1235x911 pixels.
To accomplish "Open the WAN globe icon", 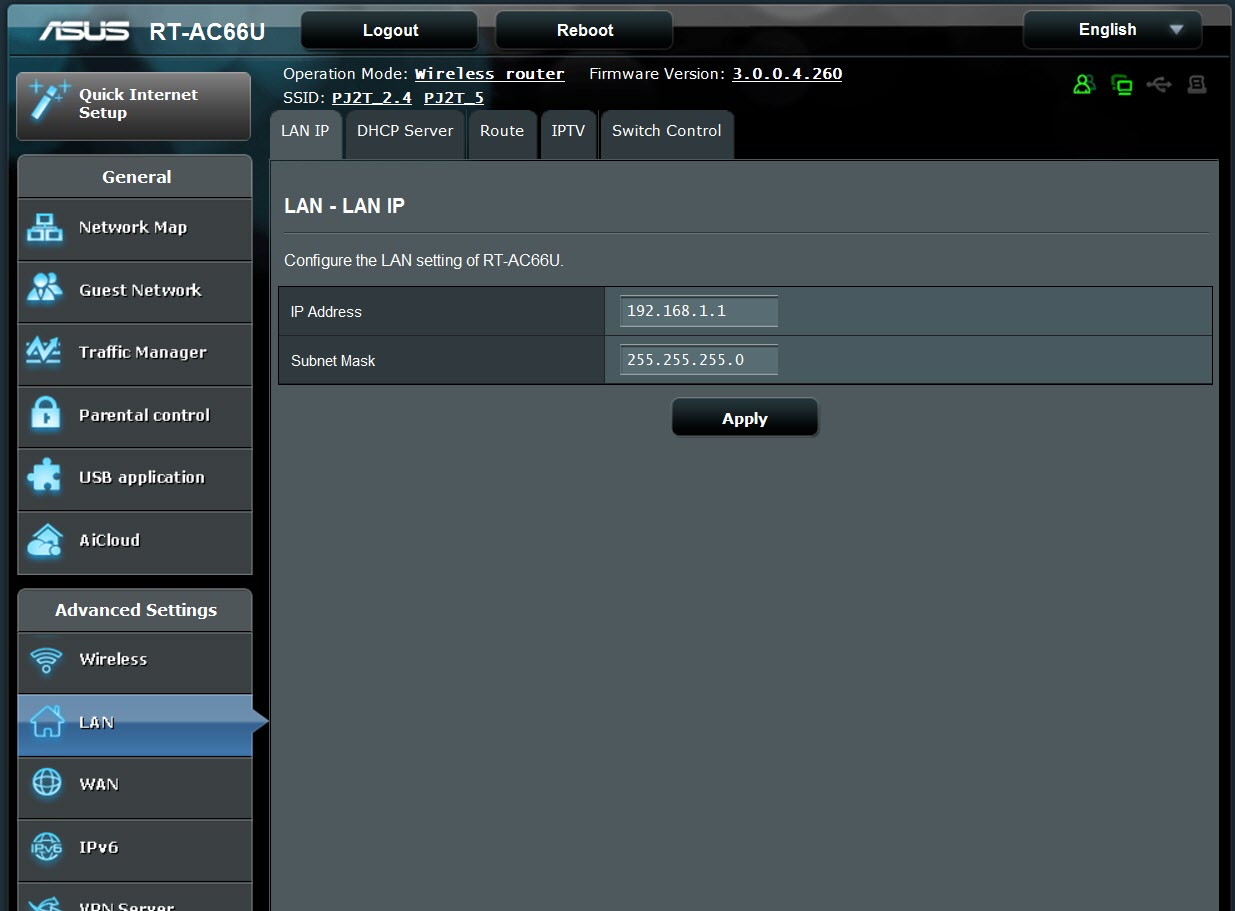I will (x=47, y=784).
